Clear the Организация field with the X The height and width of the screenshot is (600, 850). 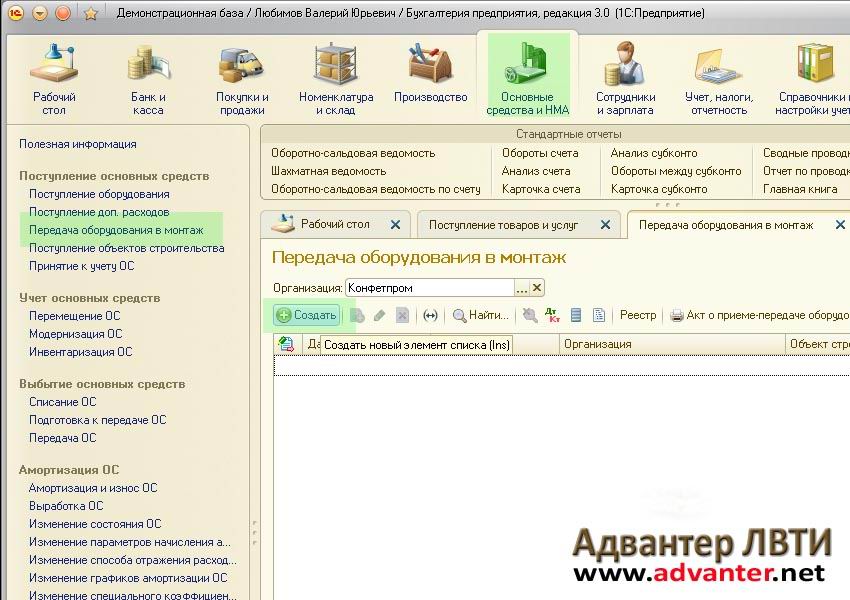[537, 288]
